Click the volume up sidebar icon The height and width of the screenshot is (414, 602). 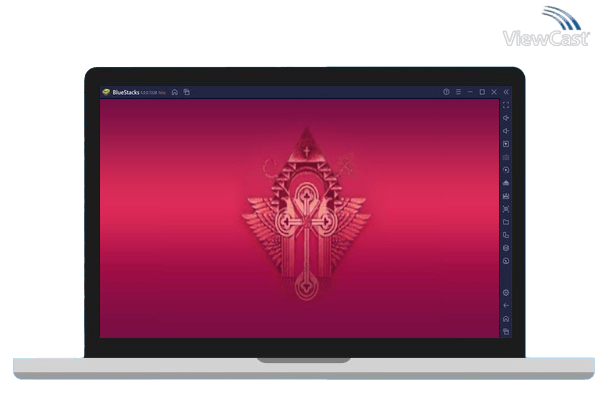[506, 118]
